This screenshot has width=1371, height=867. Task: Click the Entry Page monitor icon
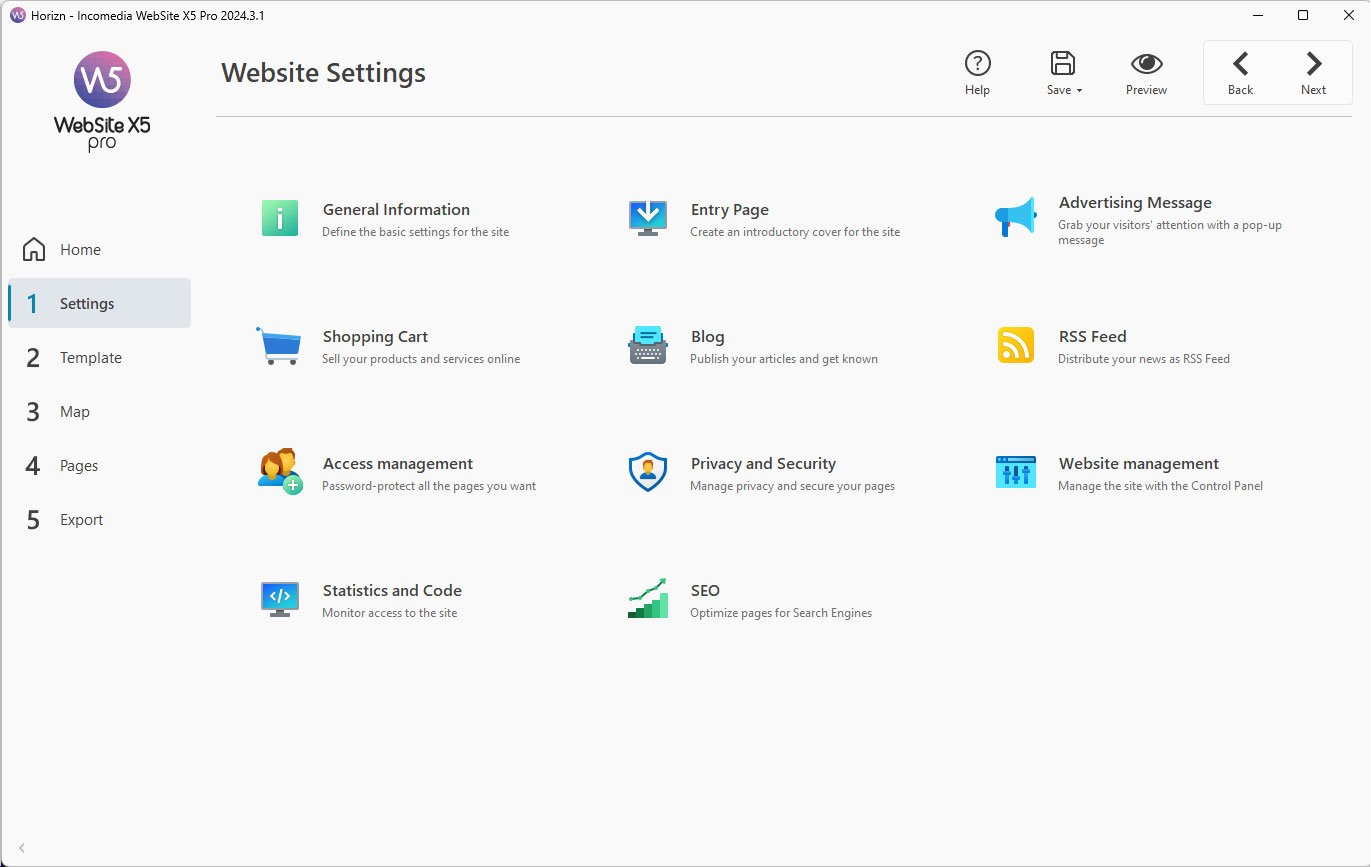[x=648, y=218]
